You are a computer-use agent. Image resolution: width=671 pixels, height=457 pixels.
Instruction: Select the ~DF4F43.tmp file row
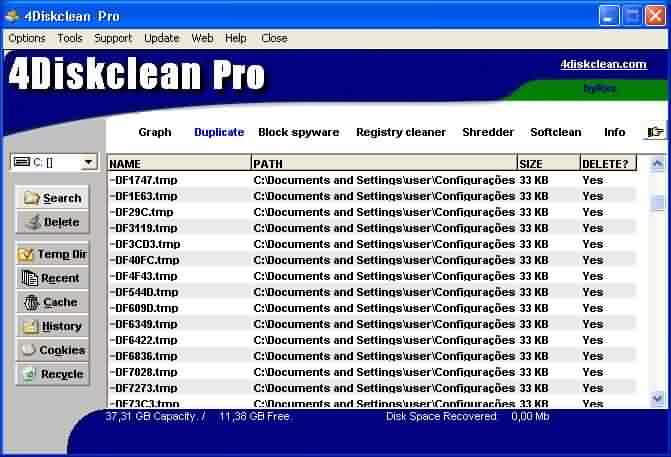point(371,276)
